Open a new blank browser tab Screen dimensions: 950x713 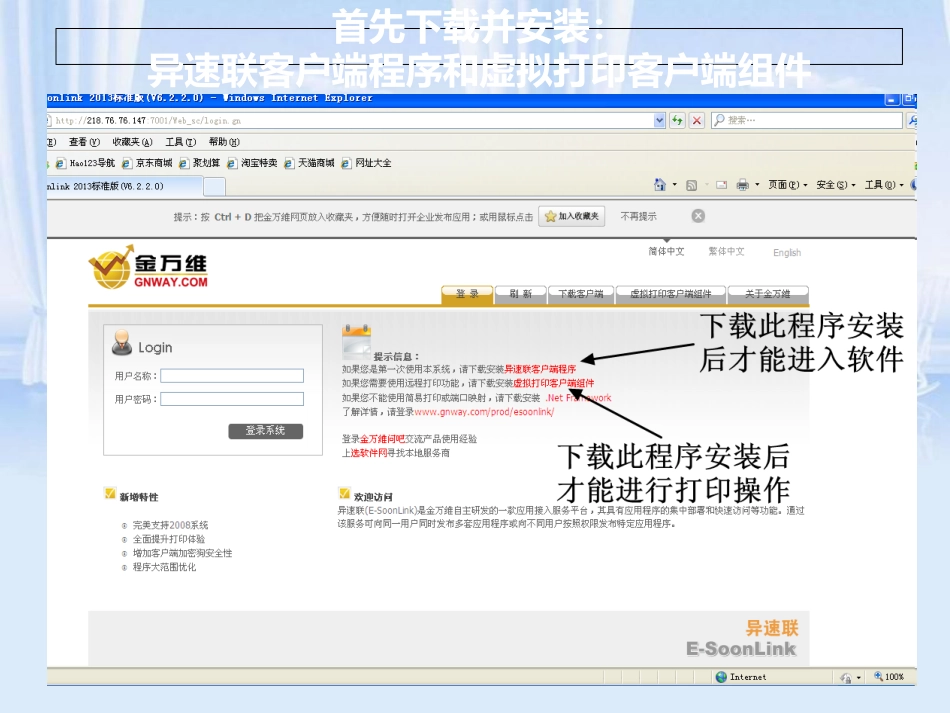pos(214,187)
